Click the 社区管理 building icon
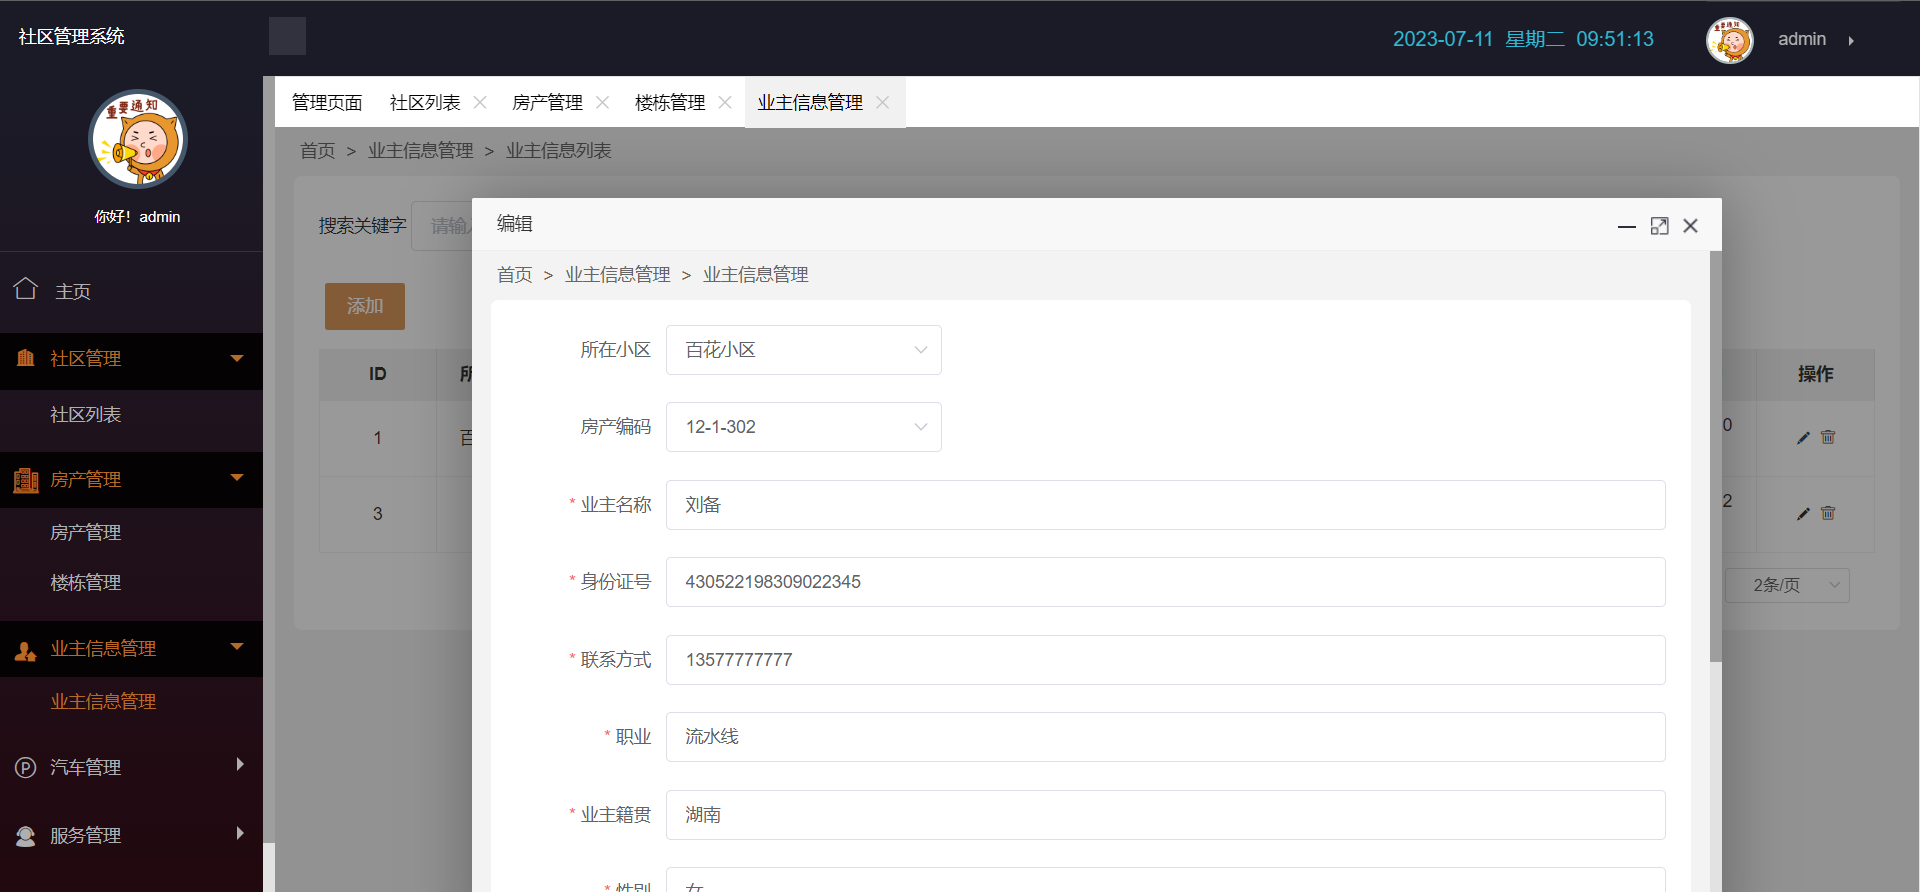Image resolution: width=1920 pixels, height=892 pixels. 26,358
